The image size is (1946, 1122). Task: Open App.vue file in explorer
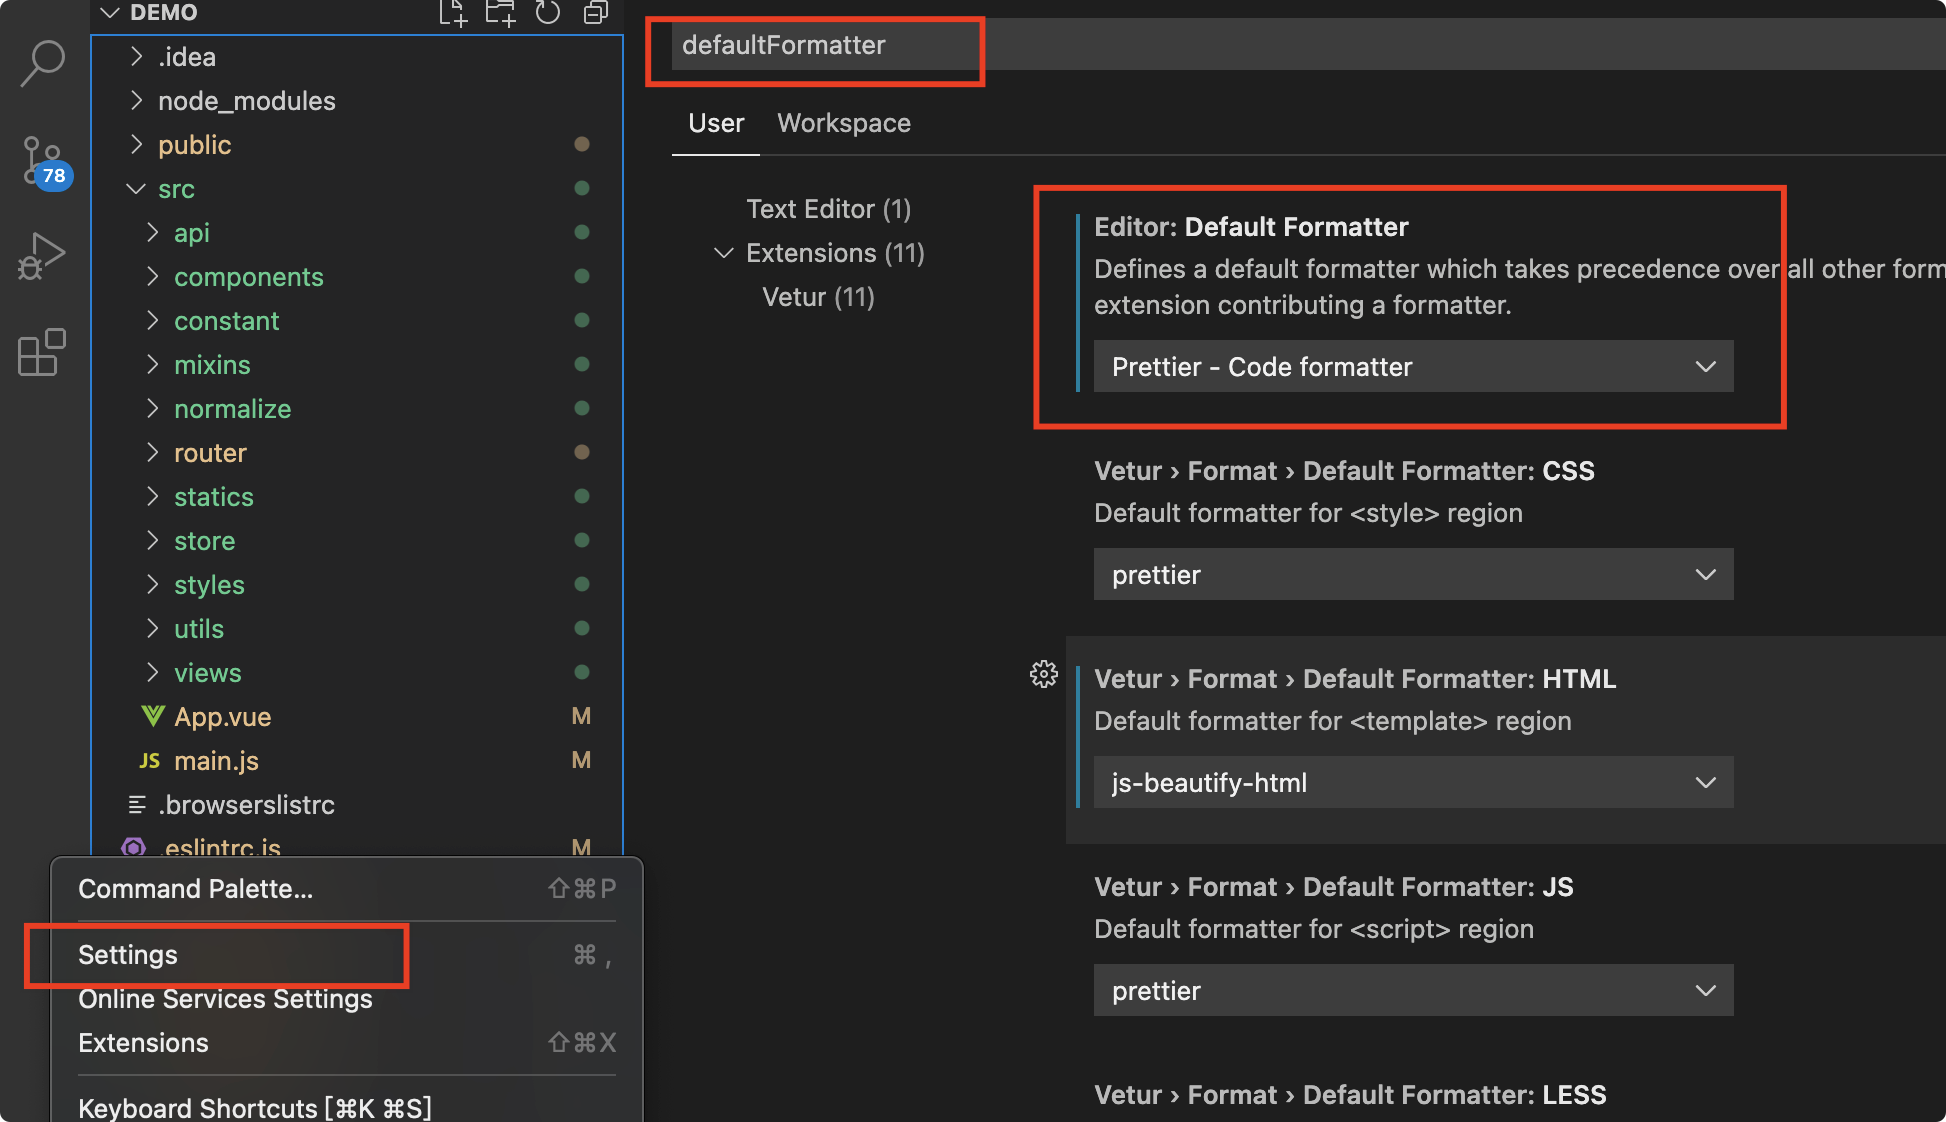click(x=222, y=717)
